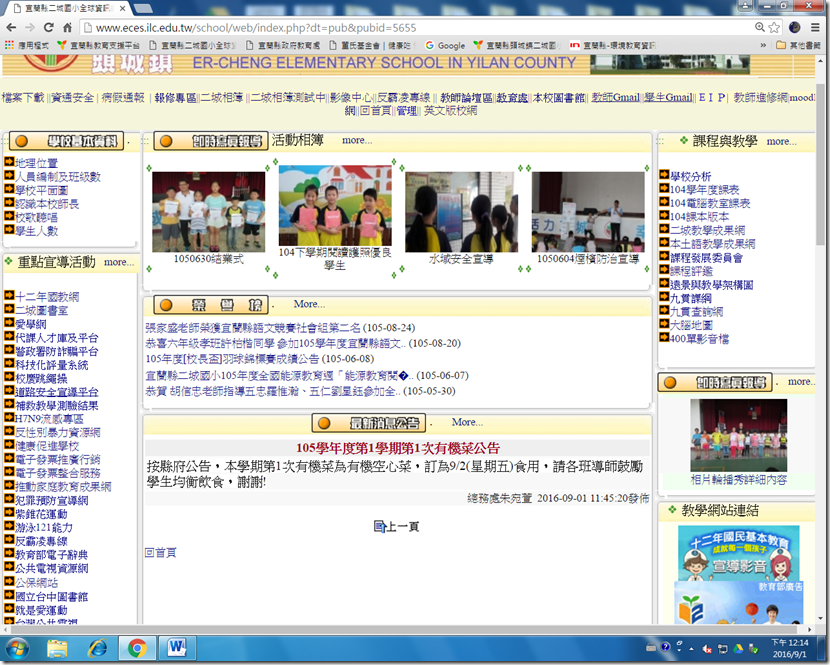Show hidden system tray icons
The height and width of the screenshot is (665, 830).
tap(691, 649)
